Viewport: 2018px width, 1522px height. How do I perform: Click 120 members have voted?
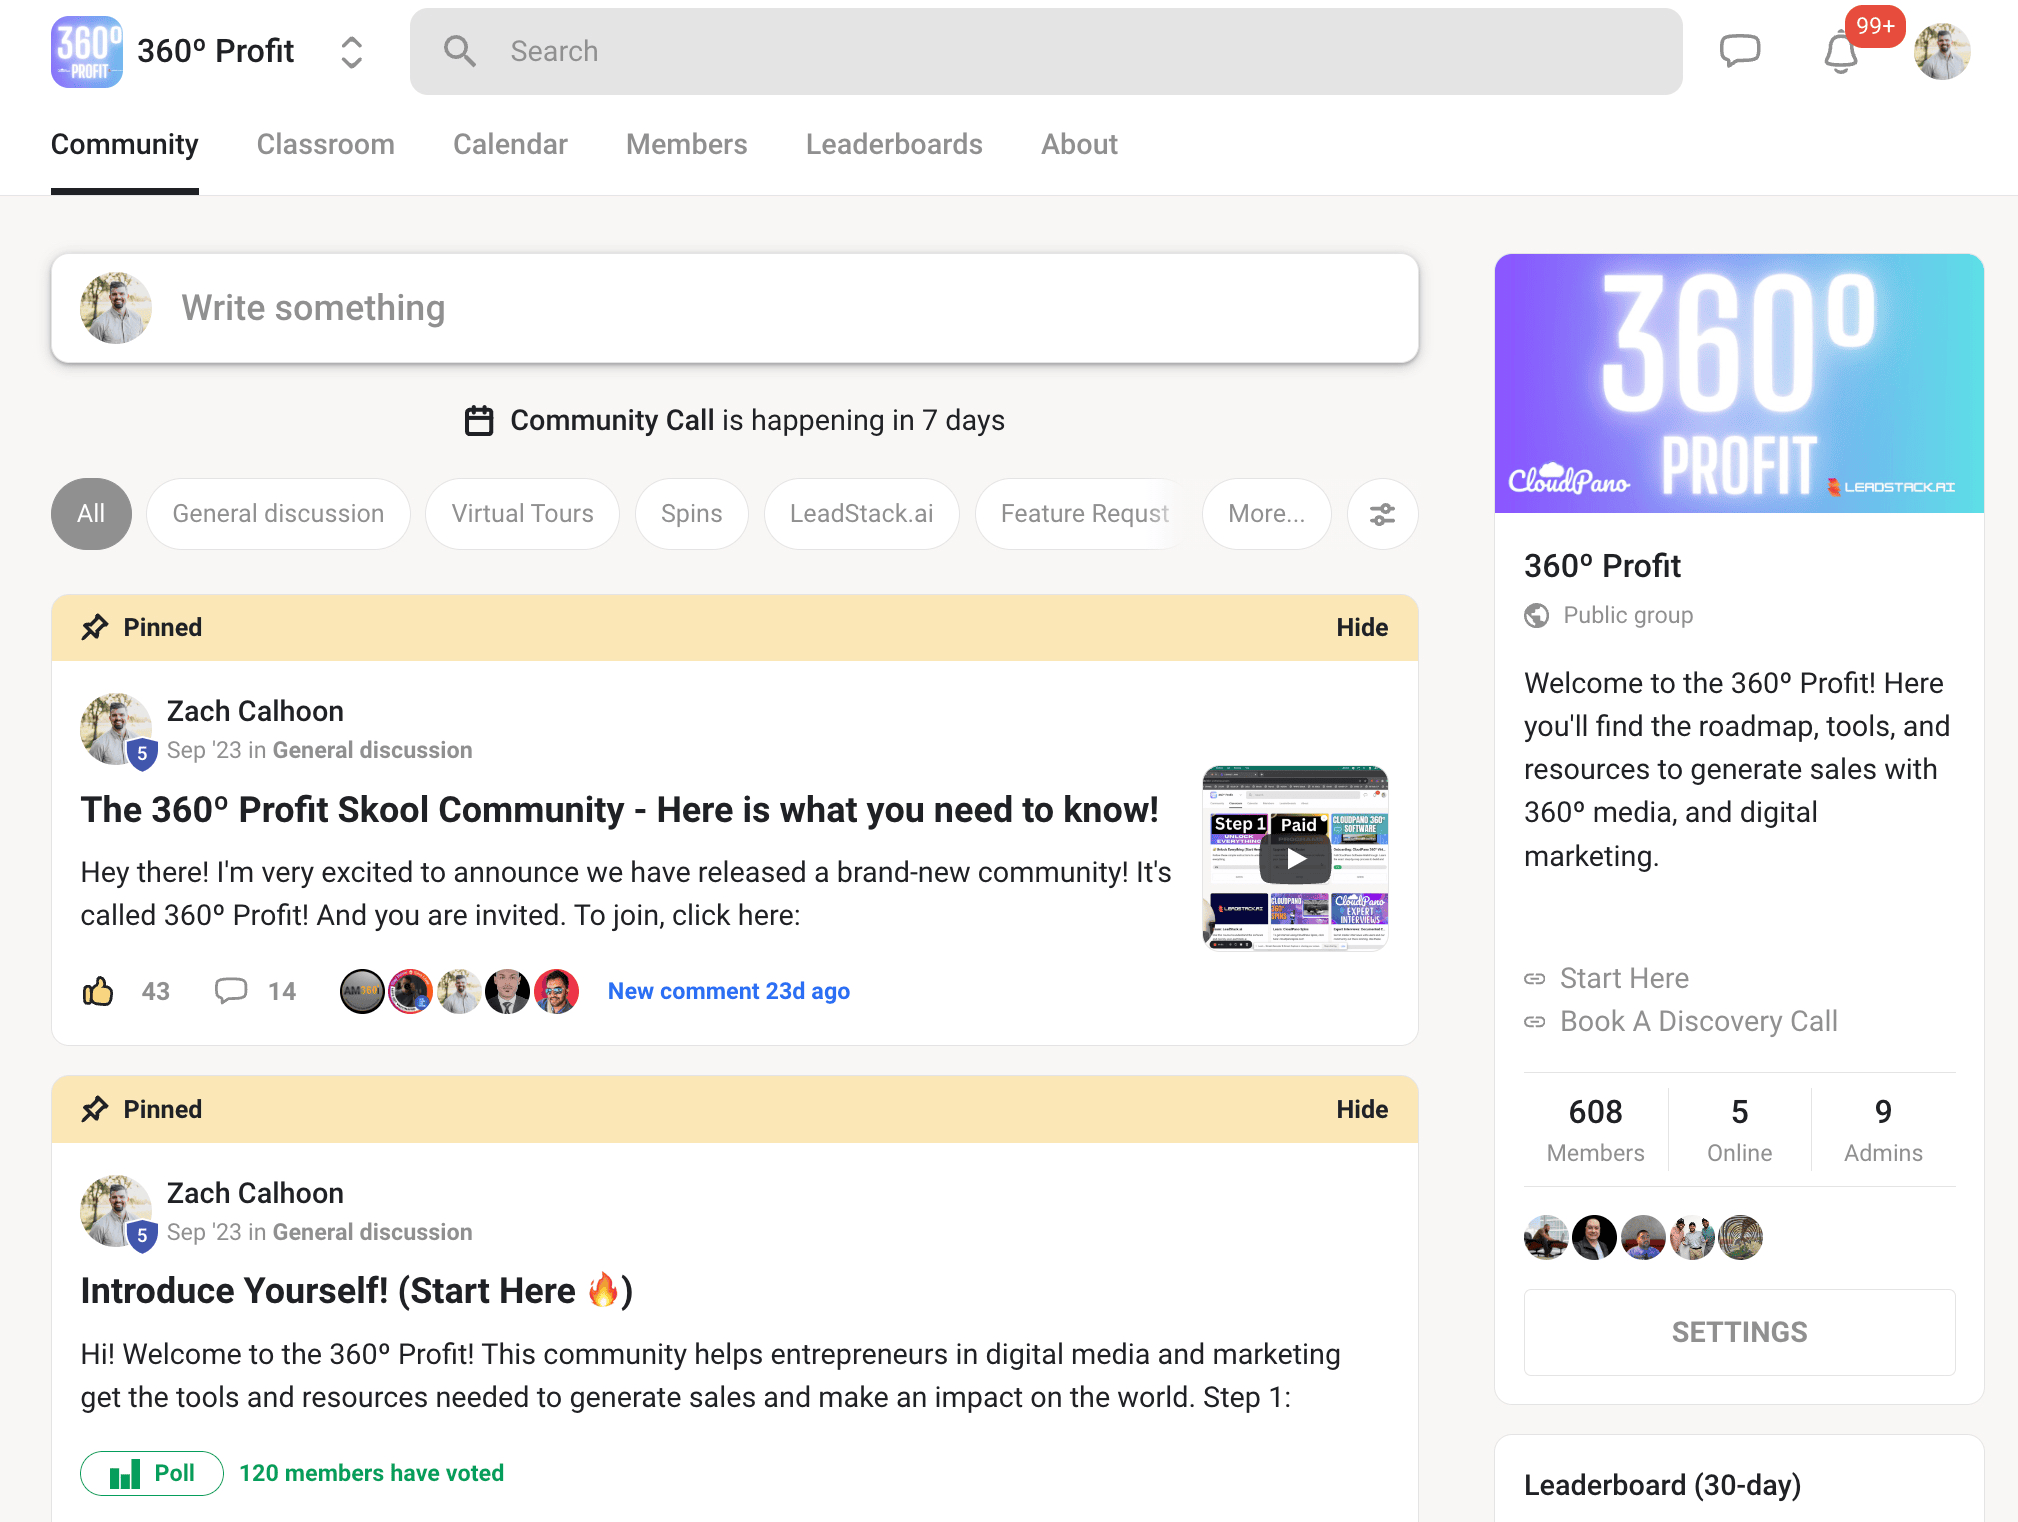(372, 1474)
